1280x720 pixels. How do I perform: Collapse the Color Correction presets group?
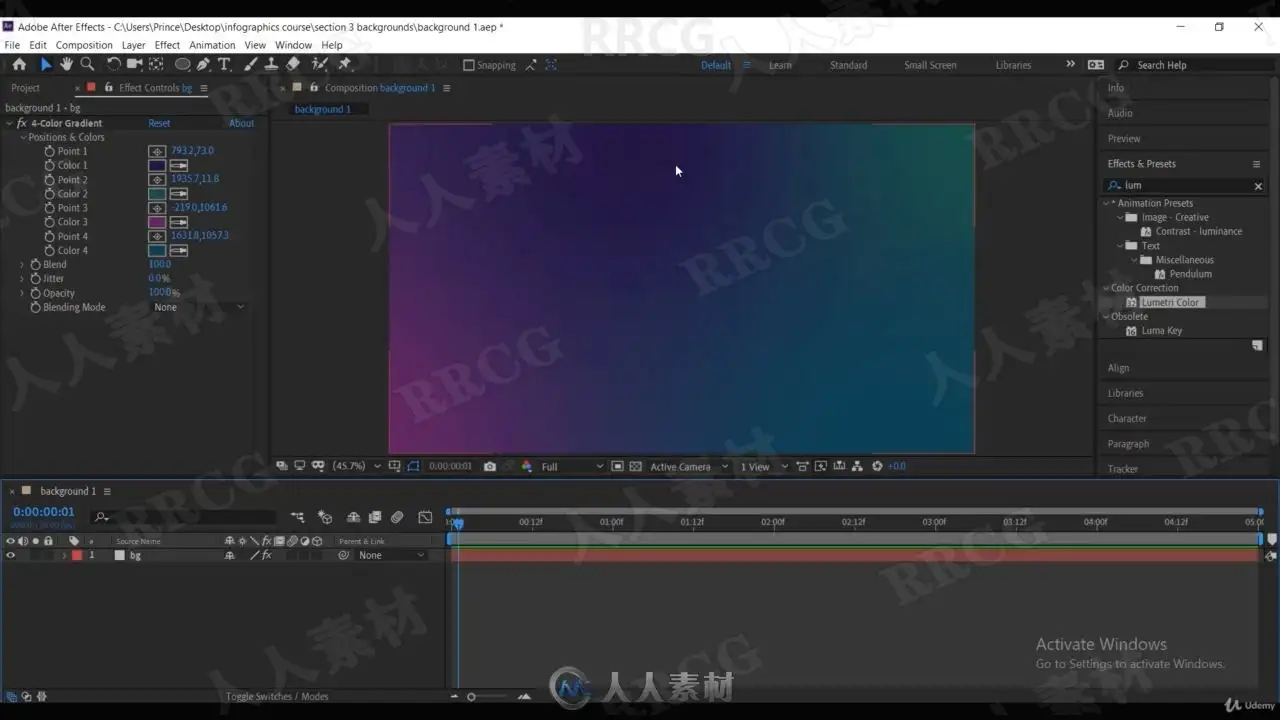tap(1106, 288)
